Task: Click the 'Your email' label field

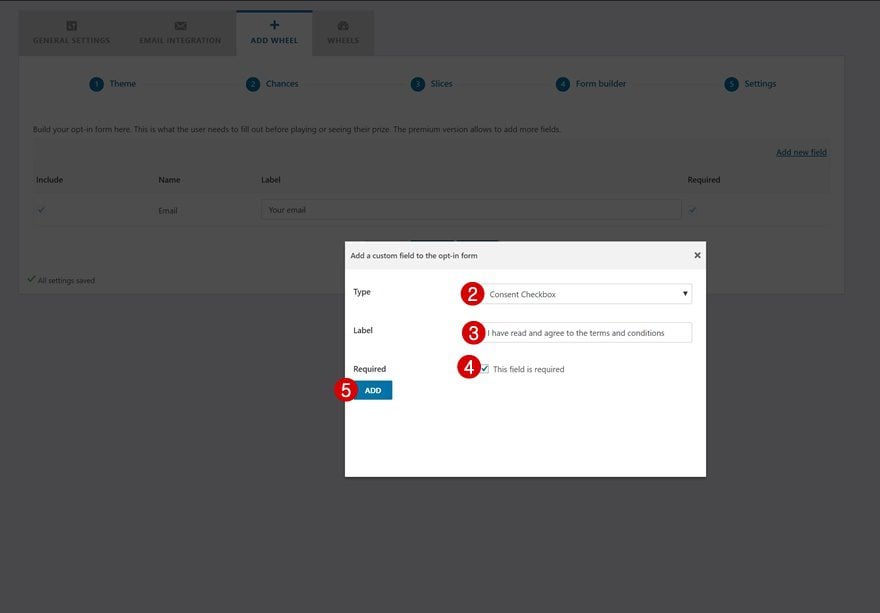Action: pyautogui.click(x=471, y=210)
